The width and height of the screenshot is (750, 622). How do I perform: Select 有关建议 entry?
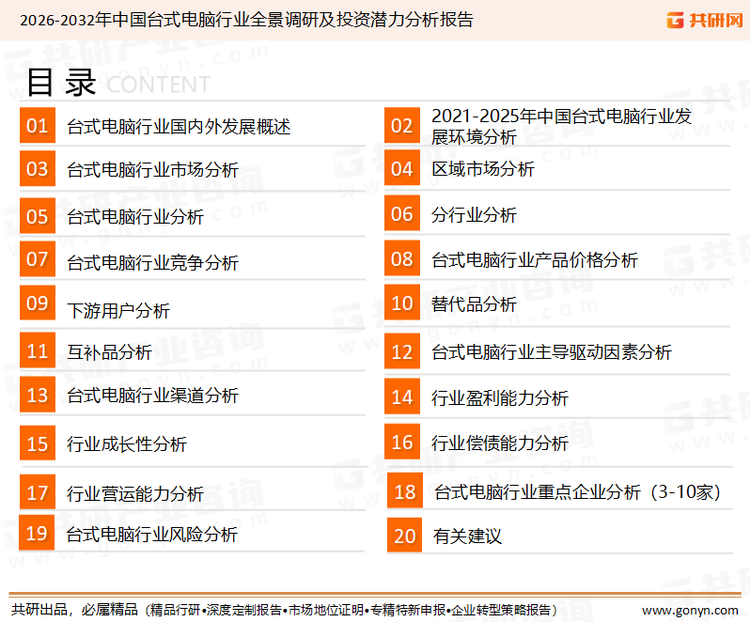click(x=467, y=537)
